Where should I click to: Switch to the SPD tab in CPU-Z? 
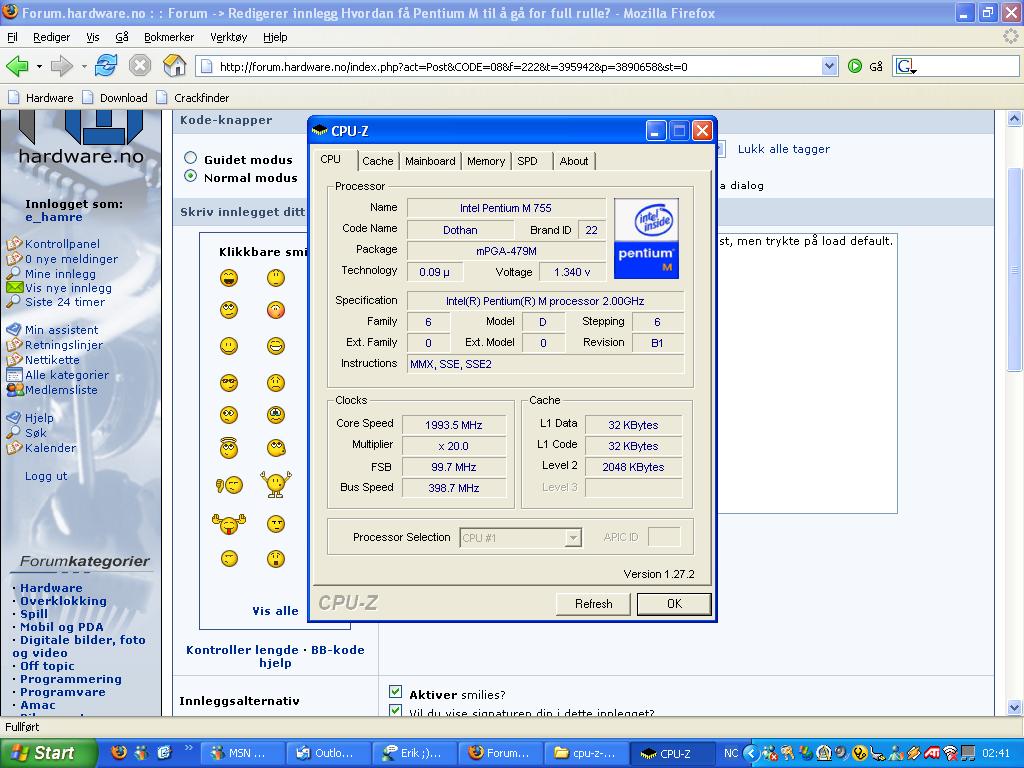coord(527,161)
